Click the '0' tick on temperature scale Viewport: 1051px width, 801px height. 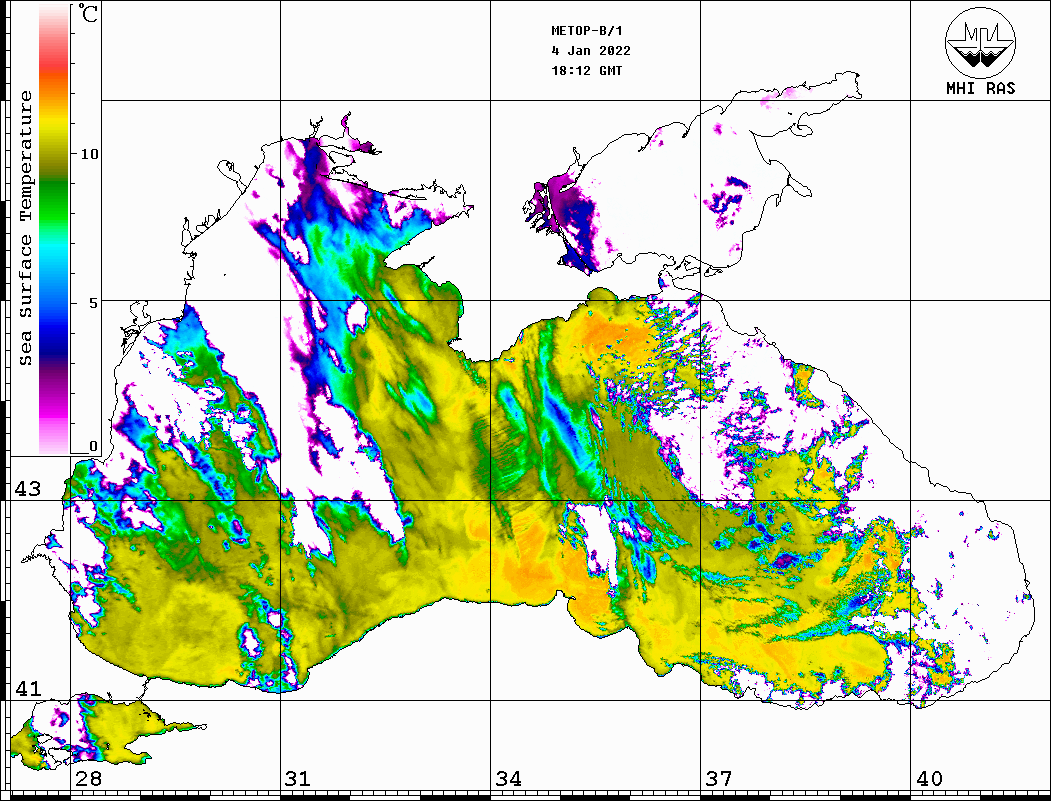tap(93, 446)
